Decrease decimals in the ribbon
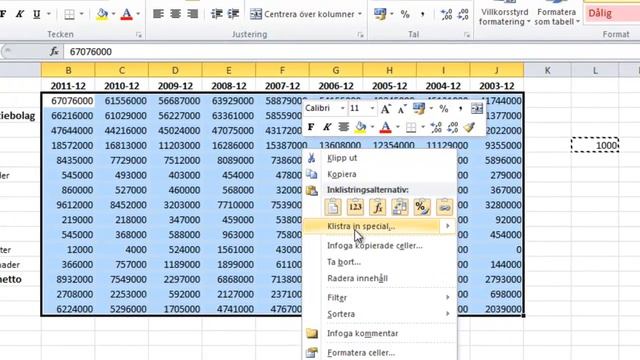 point(463,15)
